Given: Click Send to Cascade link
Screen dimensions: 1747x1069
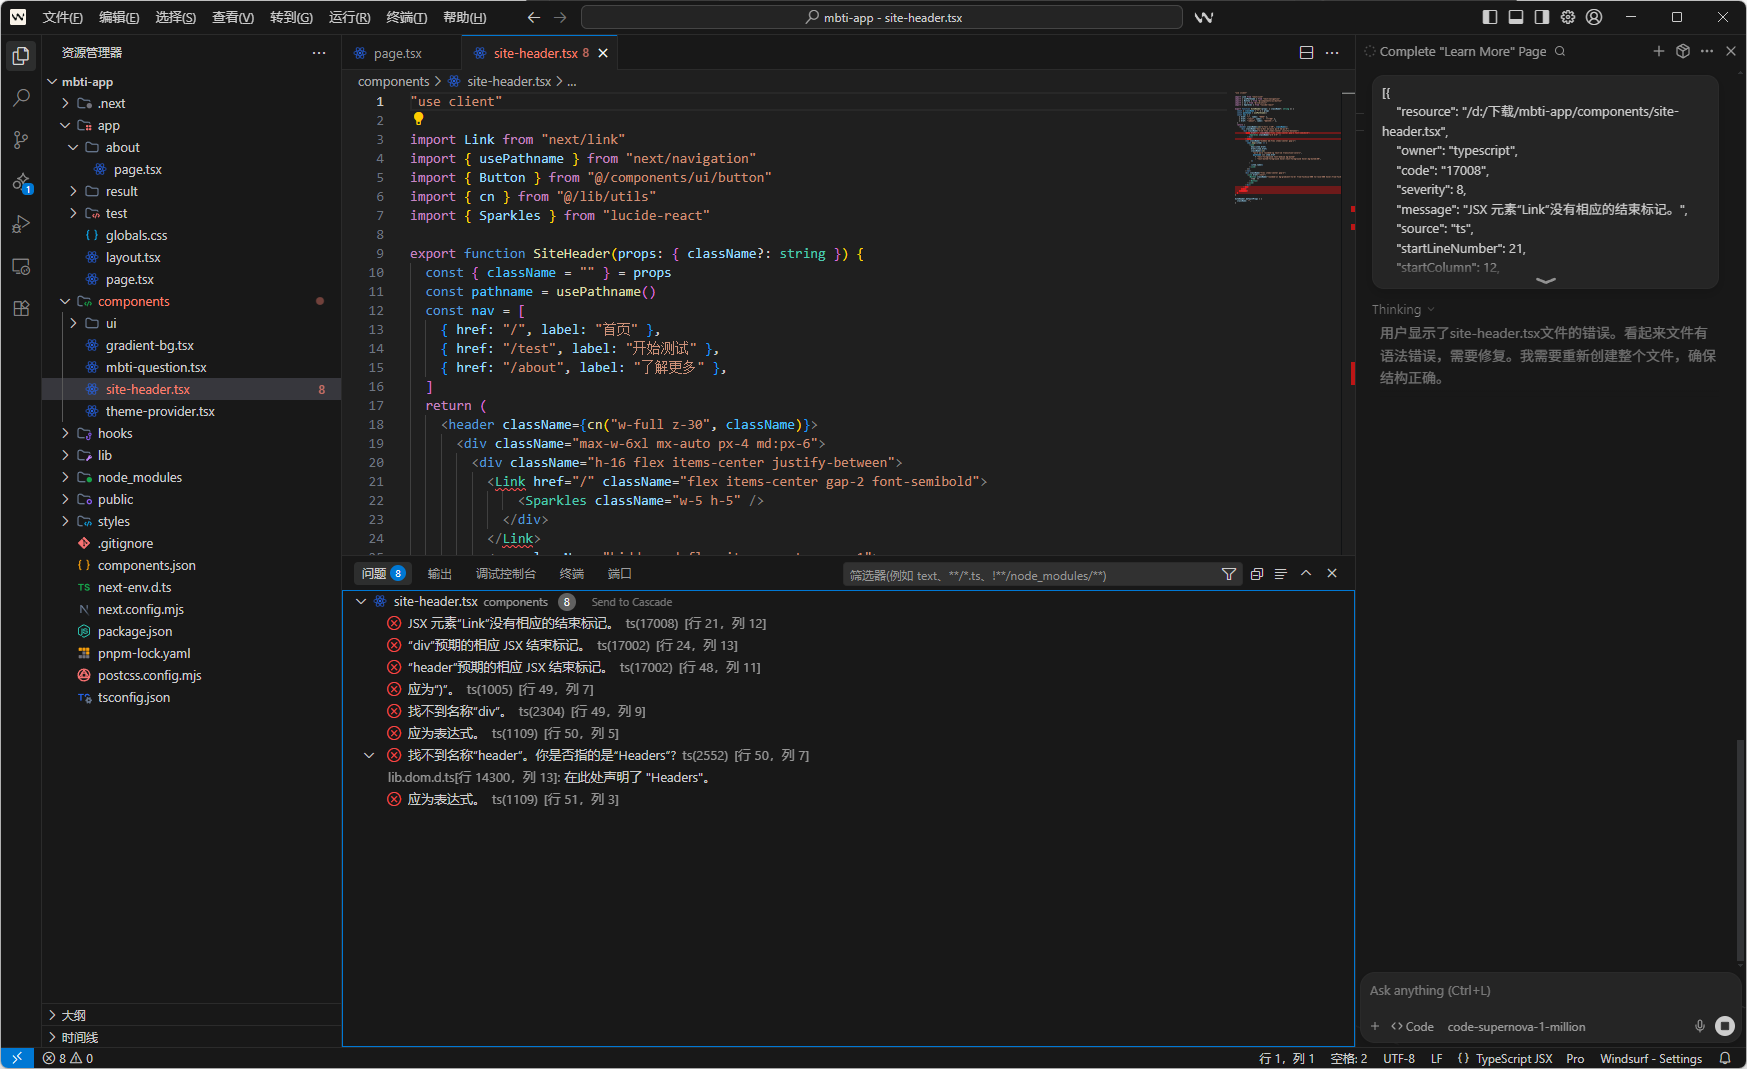Looking at the screenshot, I should (x=631, y=602).
